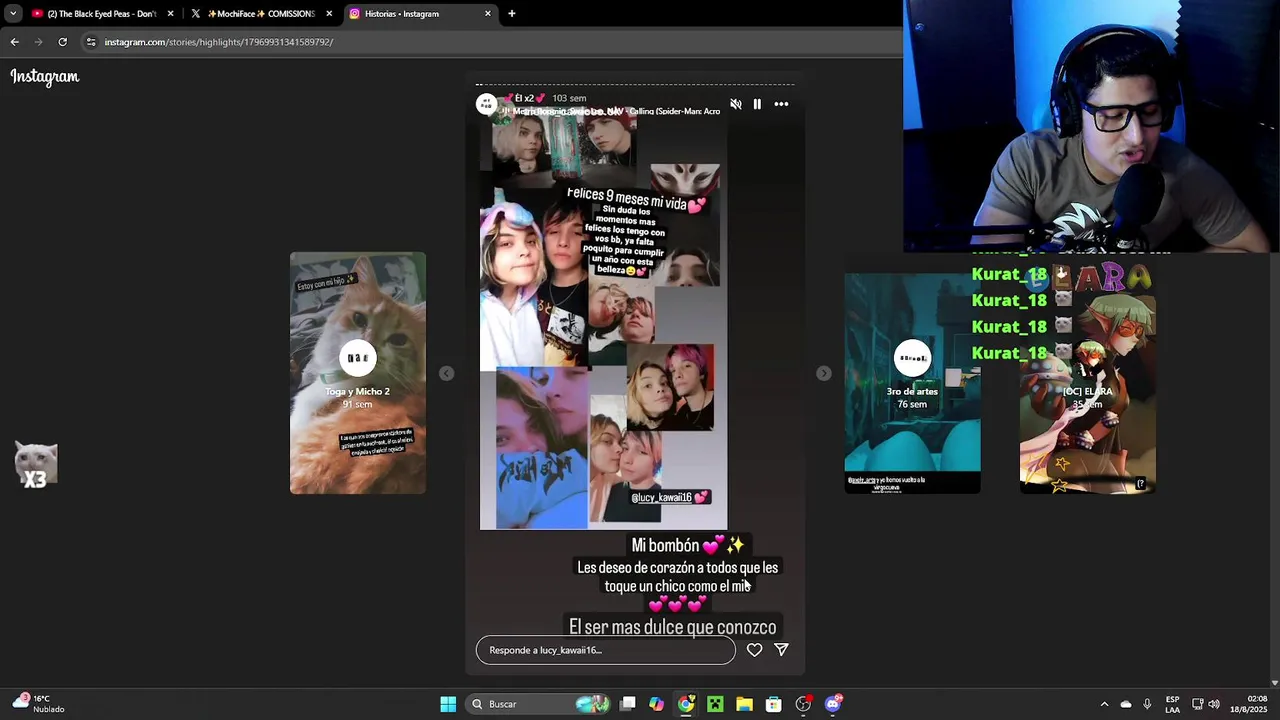Open Google Chrome from the taskbar

(x=686, y=704)
